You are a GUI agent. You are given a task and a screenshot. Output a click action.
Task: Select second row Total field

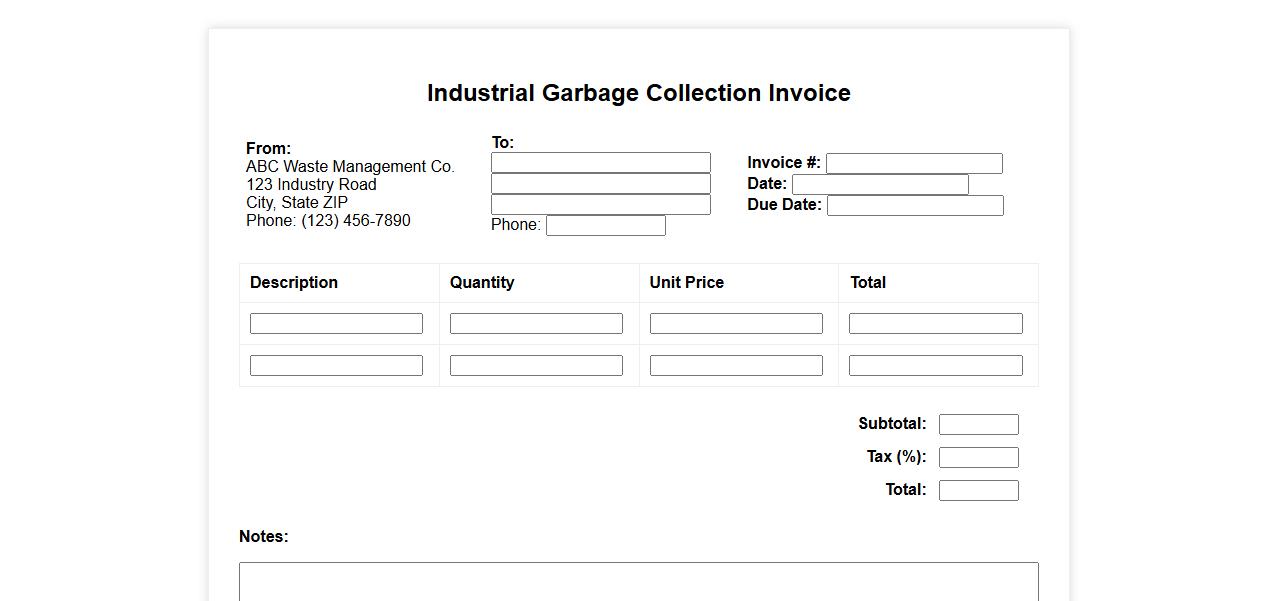(936, 366)
